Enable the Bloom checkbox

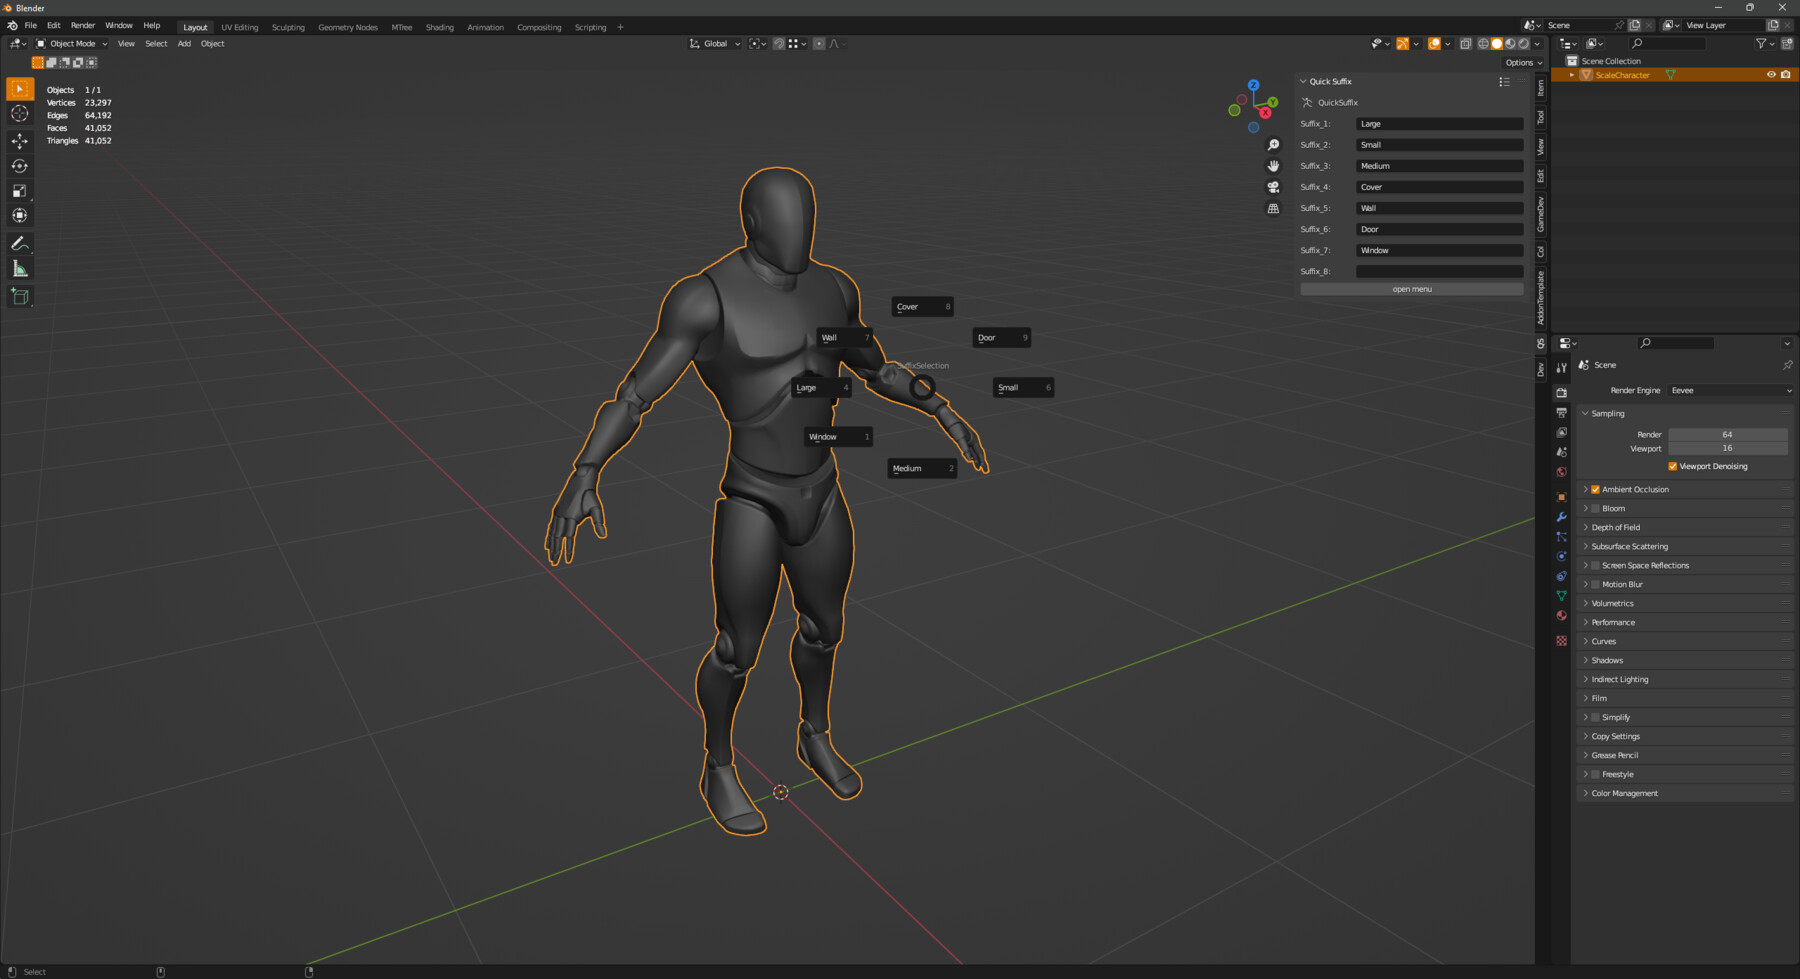1595,508
